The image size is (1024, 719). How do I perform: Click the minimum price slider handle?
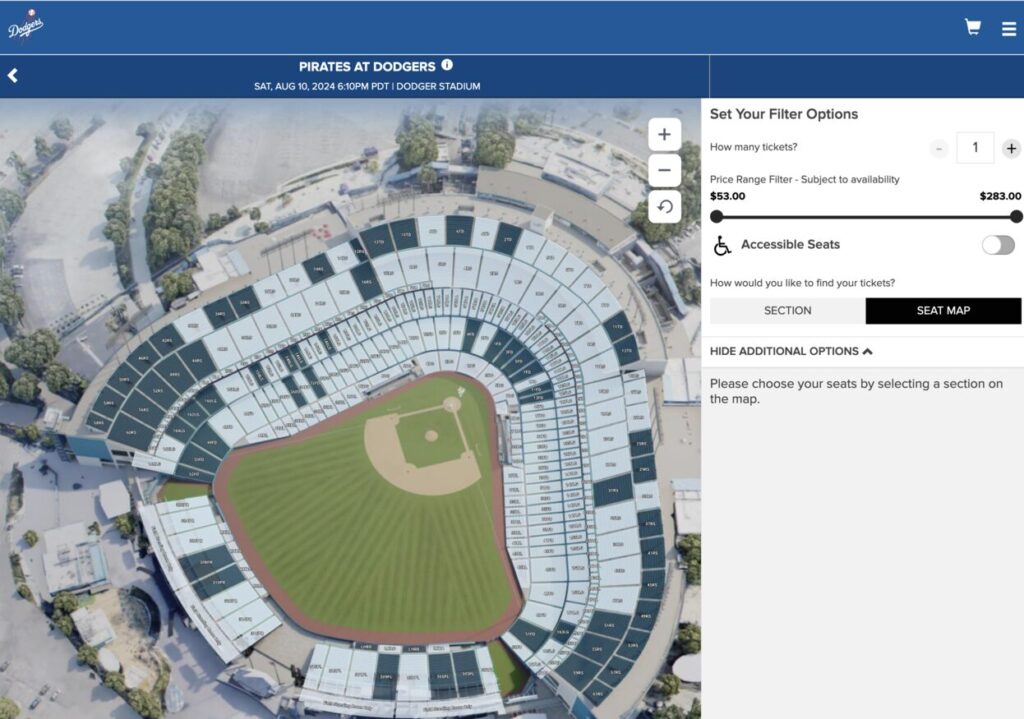pos(716,216)
